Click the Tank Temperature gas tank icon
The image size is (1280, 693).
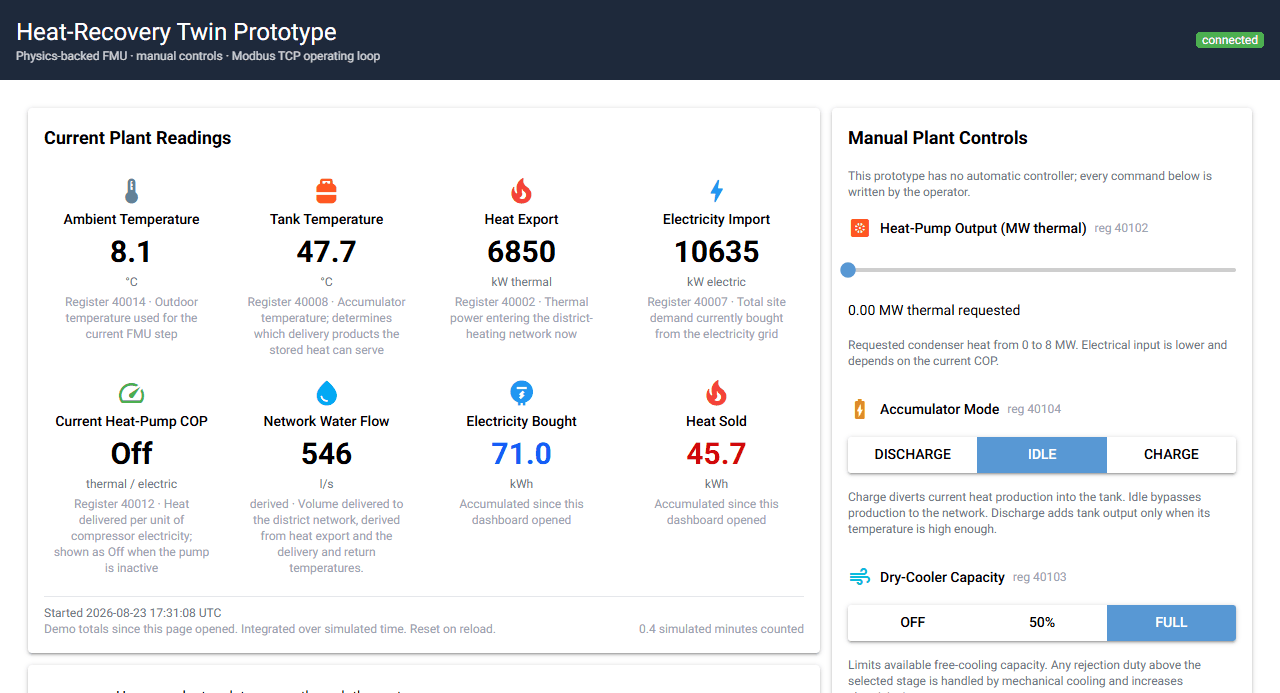[x=326, y=191]
